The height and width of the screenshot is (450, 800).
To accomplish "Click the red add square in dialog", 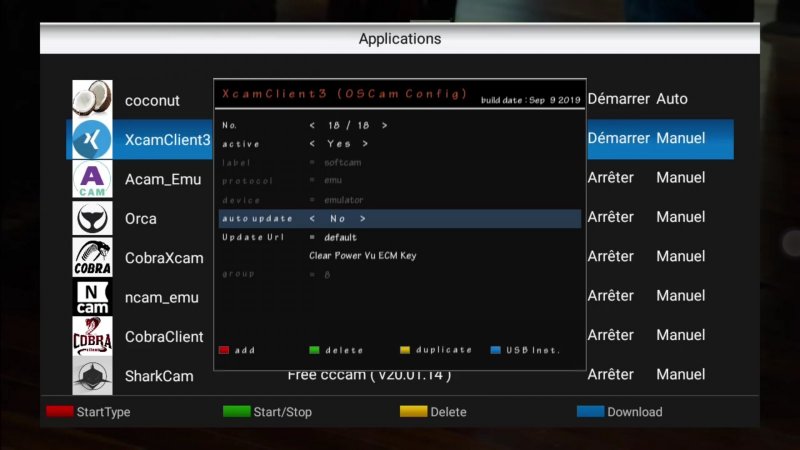I will tap(224, 350).
